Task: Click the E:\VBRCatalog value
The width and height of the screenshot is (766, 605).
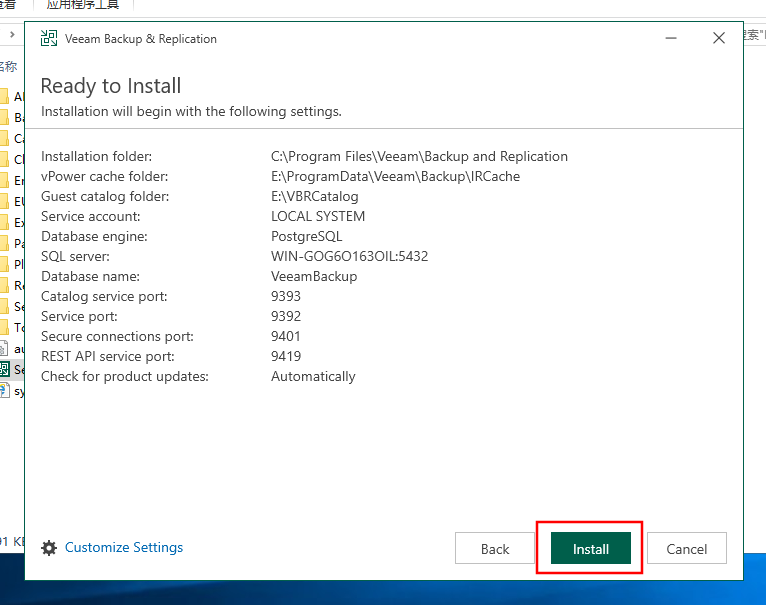Action: (x=315, y=196)
